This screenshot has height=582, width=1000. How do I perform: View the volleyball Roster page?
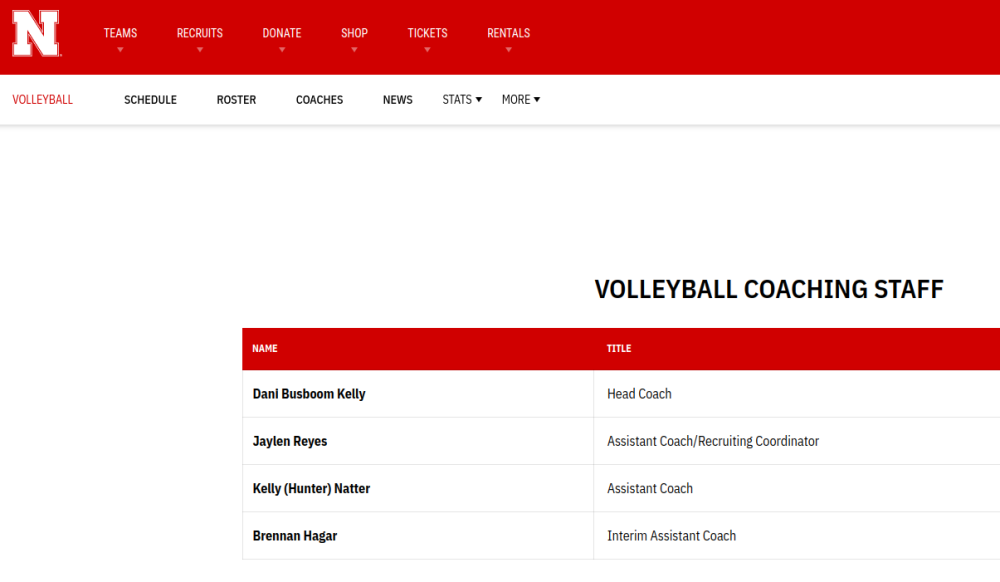(x=236, y=100)
